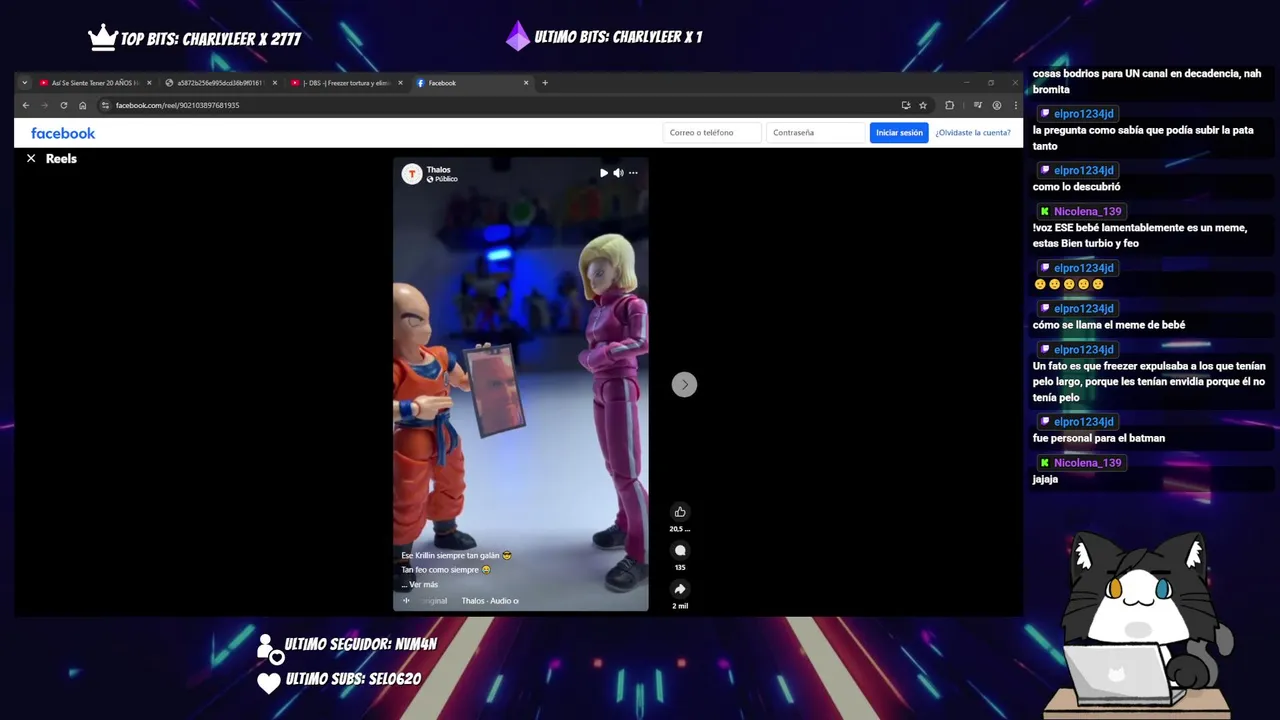This screenshot has height=720, width=1280.
Task: Focus the Correo o teléfono field
Action: click(711, 132)
